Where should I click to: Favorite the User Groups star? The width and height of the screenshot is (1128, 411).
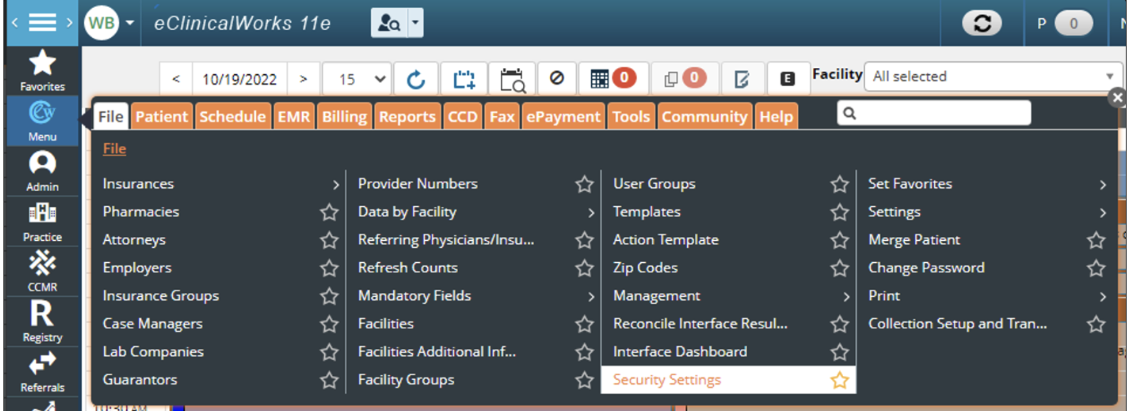click(840, 184)
